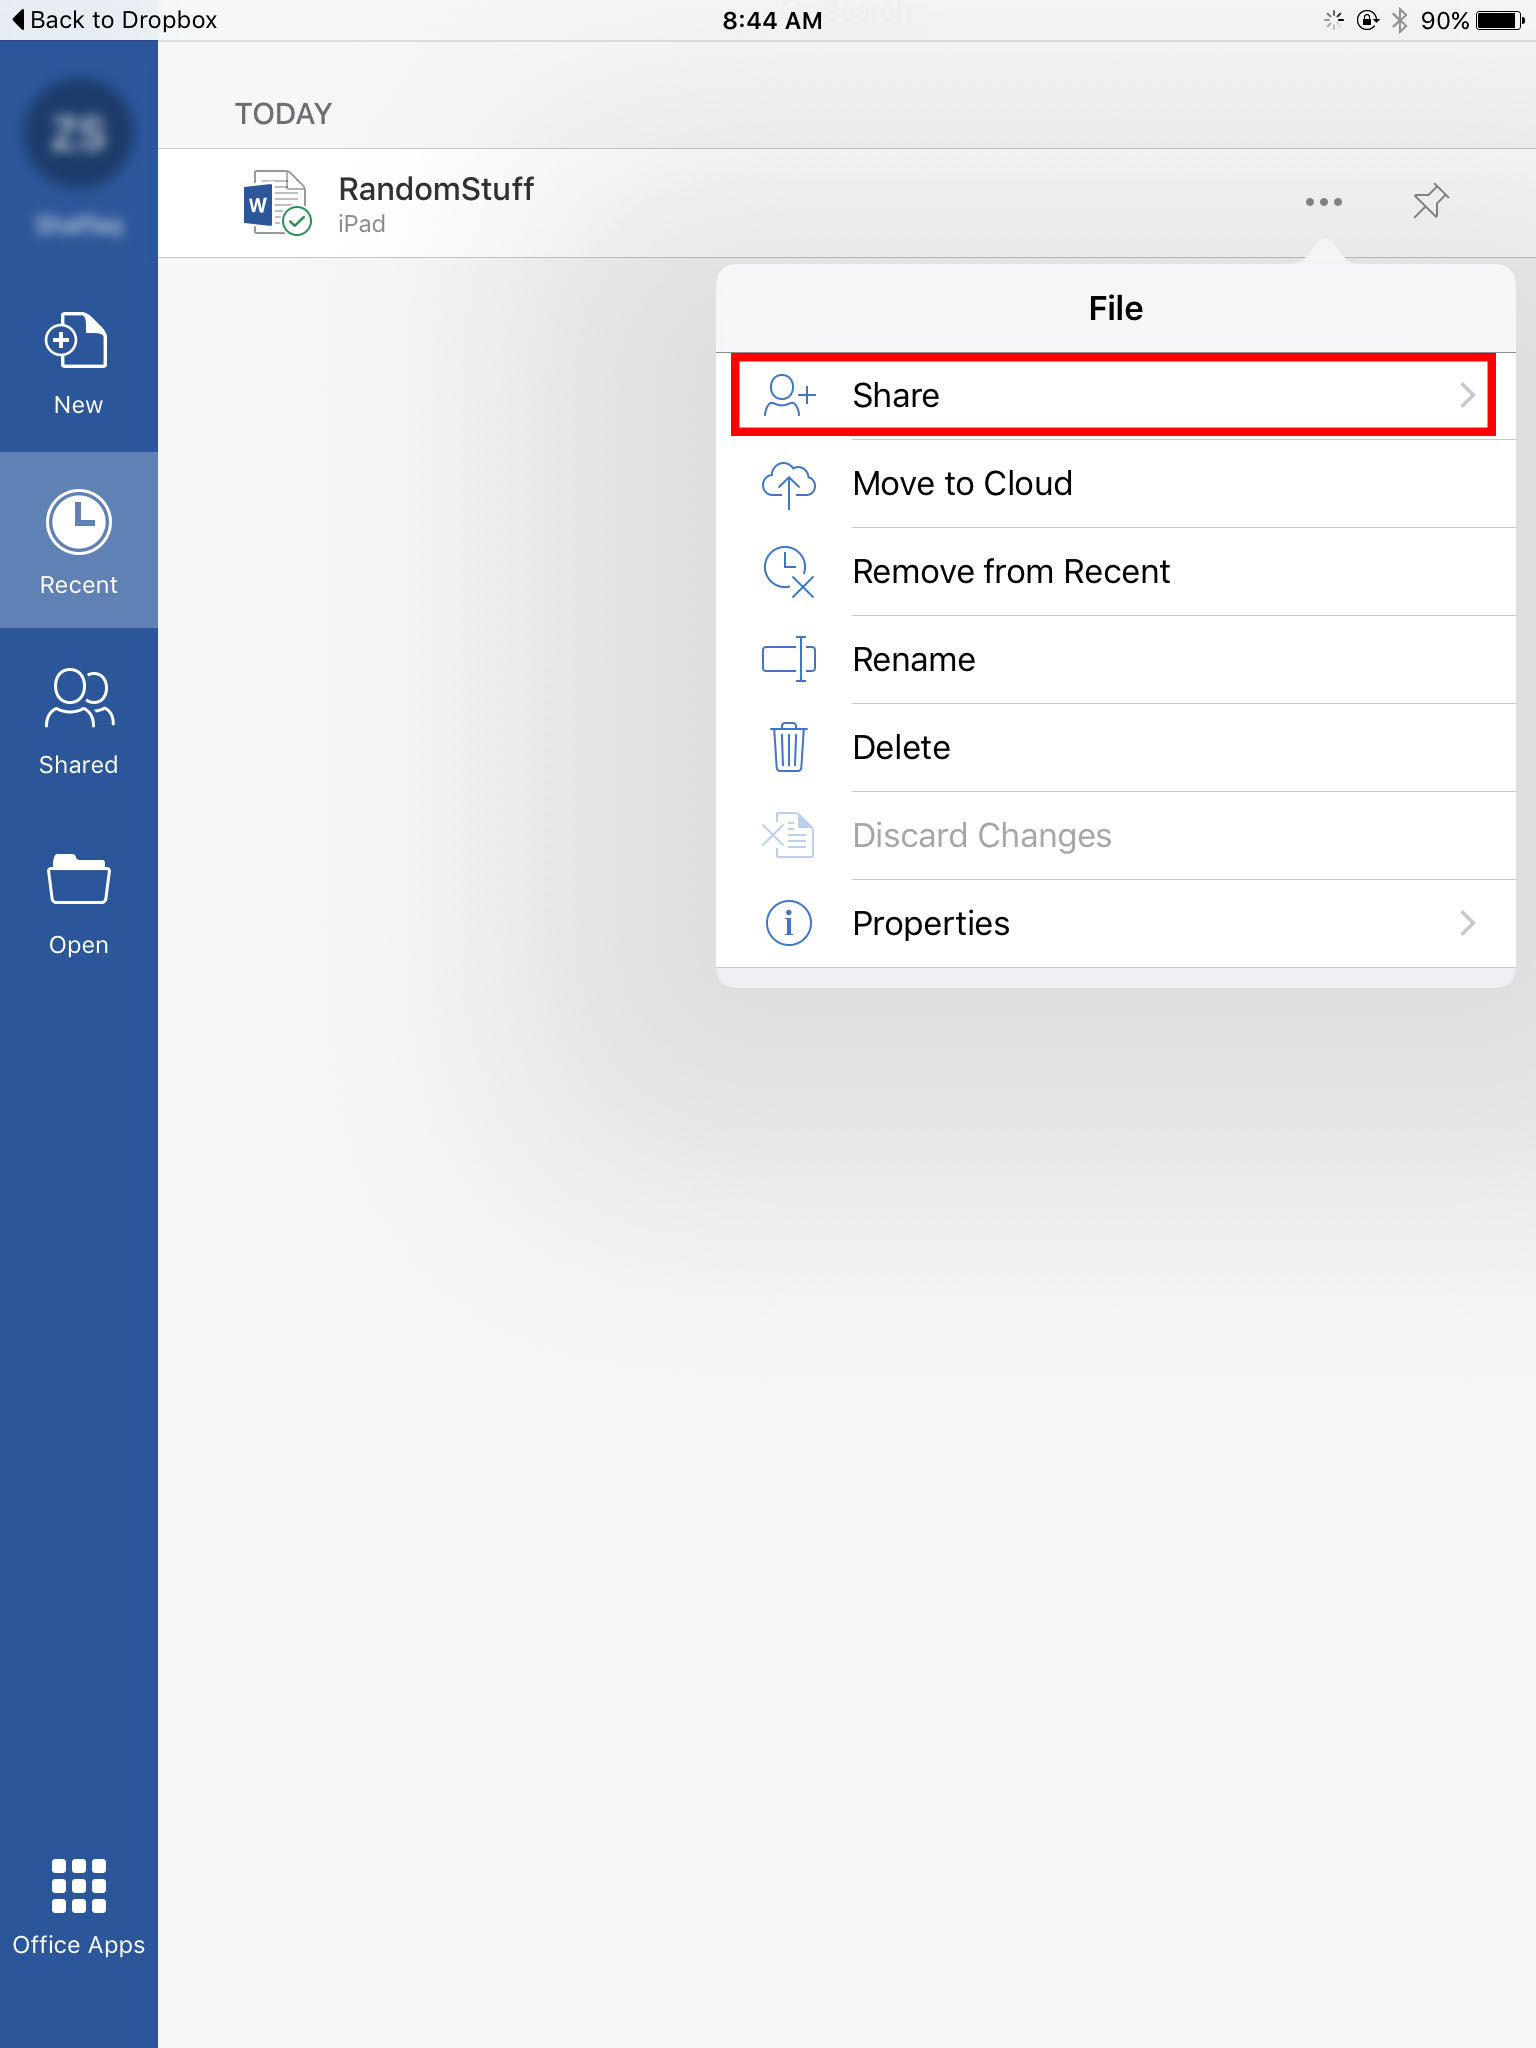This screenshot has width=1536, height=2048.
Task: Expand the Properties chevron arrow
Action: tap(1467, 923)
